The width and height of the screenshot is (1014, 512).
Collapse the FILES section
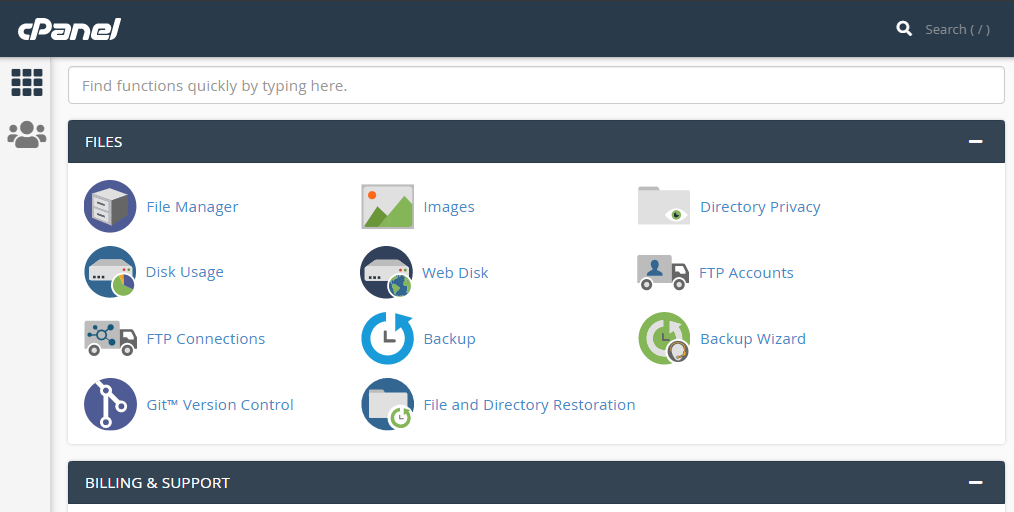975,142
